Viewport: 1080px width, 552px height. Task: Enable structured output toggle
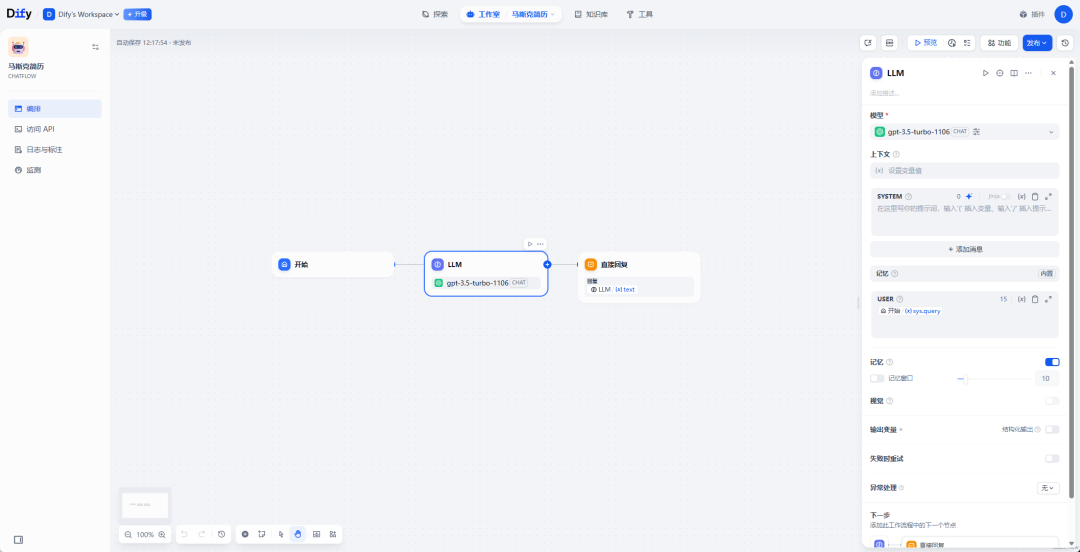1052,429
